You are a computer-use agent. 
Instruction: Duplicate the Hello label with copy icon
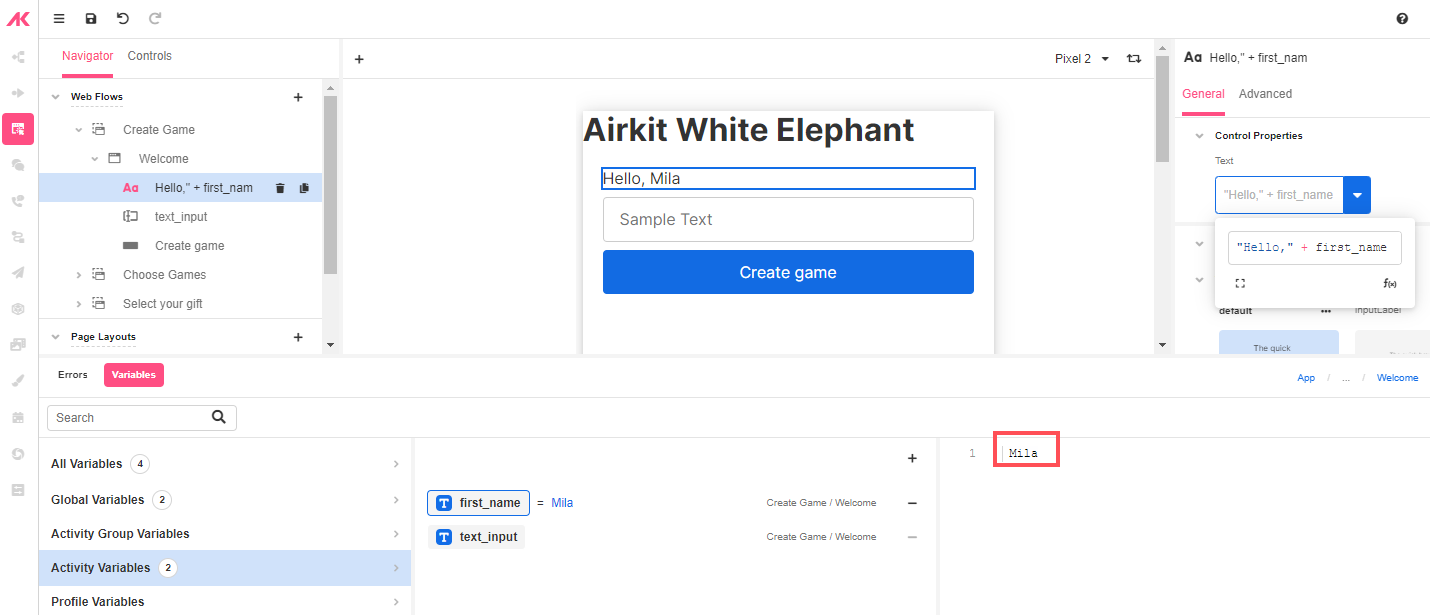[304, 188]
